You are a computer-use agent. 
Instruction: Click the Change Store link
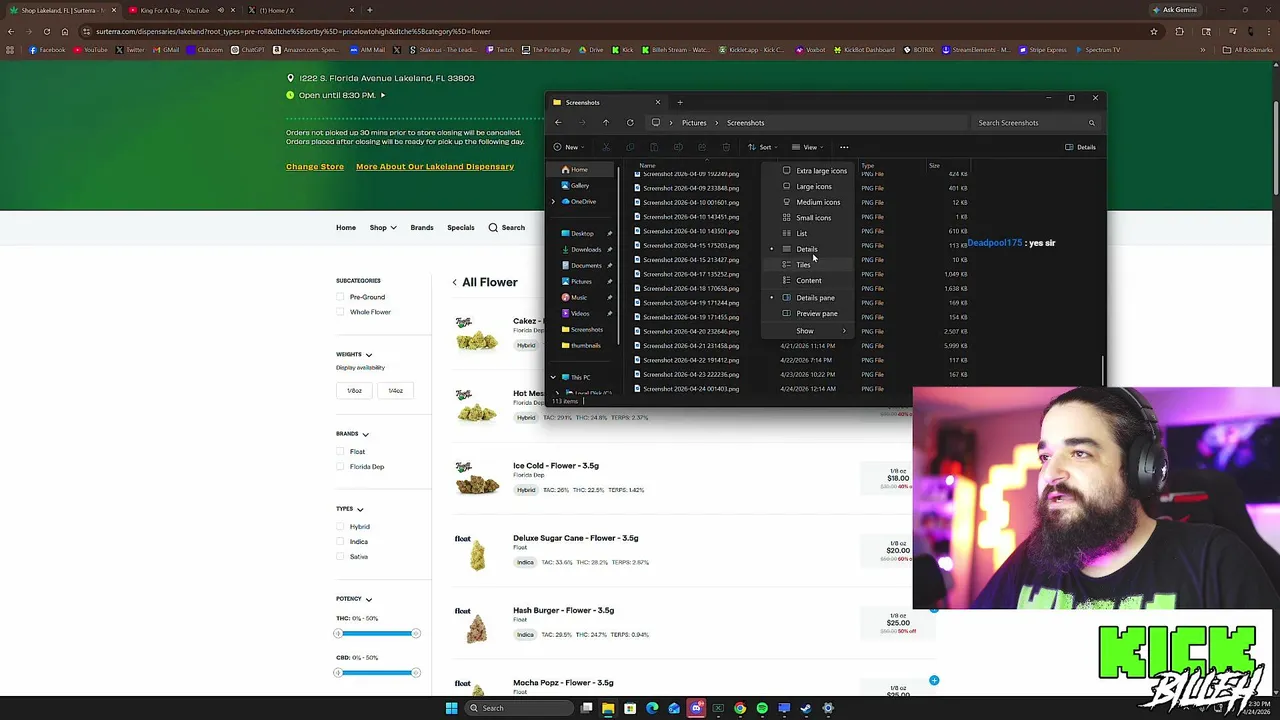click(315, 167)
